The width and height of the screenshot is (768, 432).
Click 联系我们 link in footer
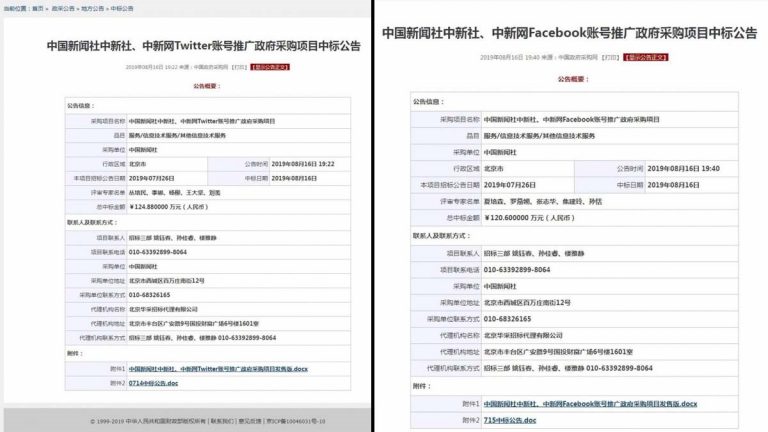pos(222,421)
